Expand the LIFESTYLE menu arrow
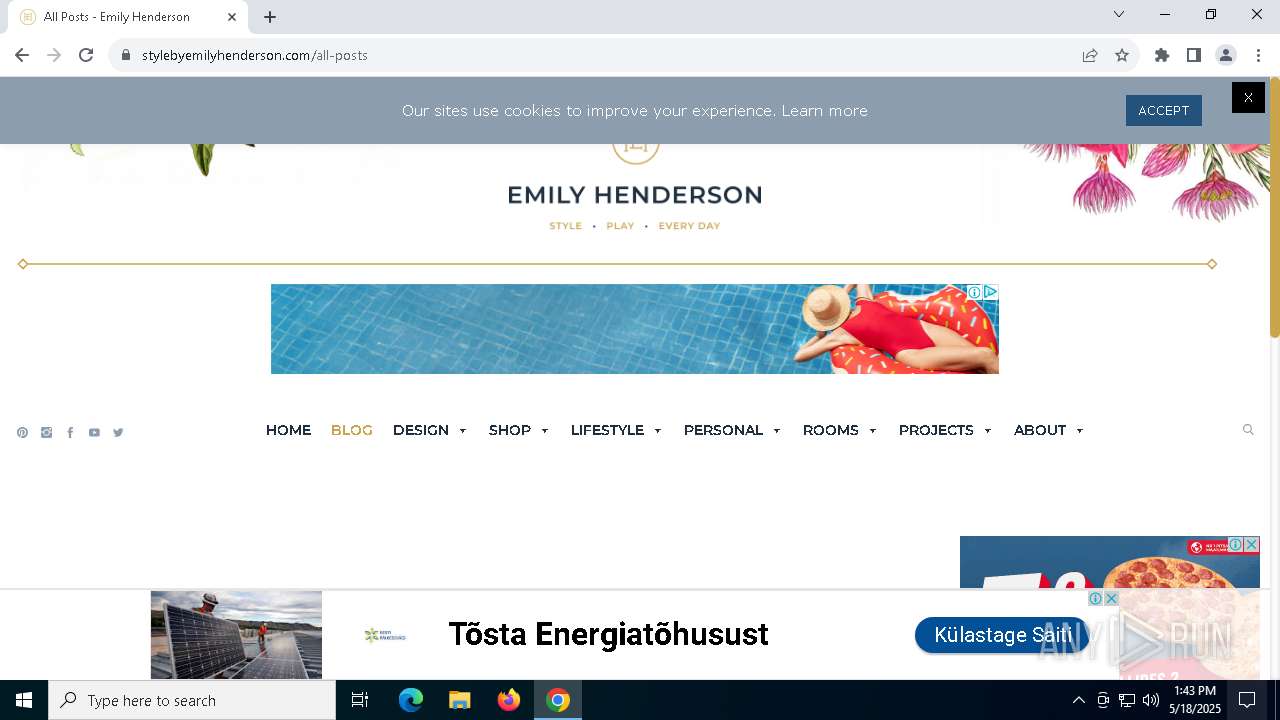The width and height of the screenshot is (1280, 720). [x=657, y=431]
